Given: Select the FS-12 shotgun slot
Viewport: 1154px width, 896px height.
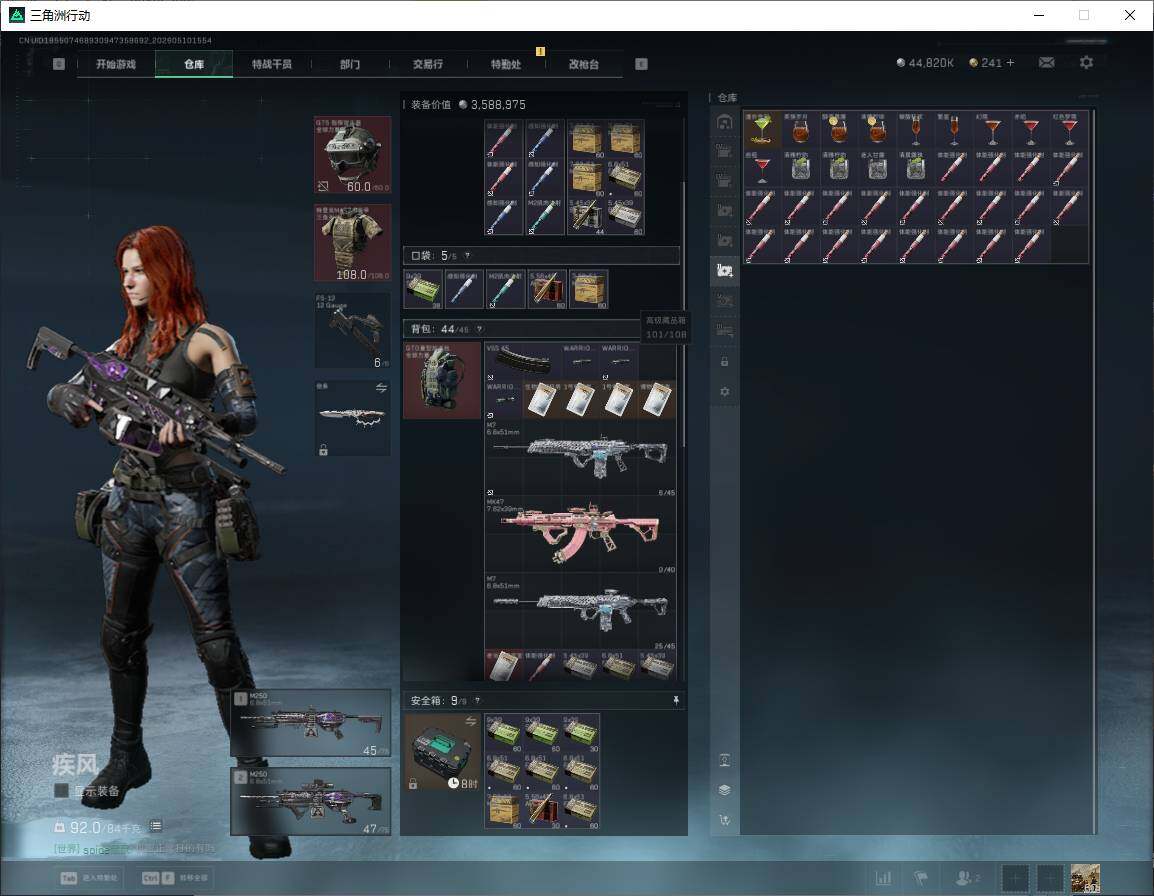Looking at the screenshot, I should click(353, 331).
